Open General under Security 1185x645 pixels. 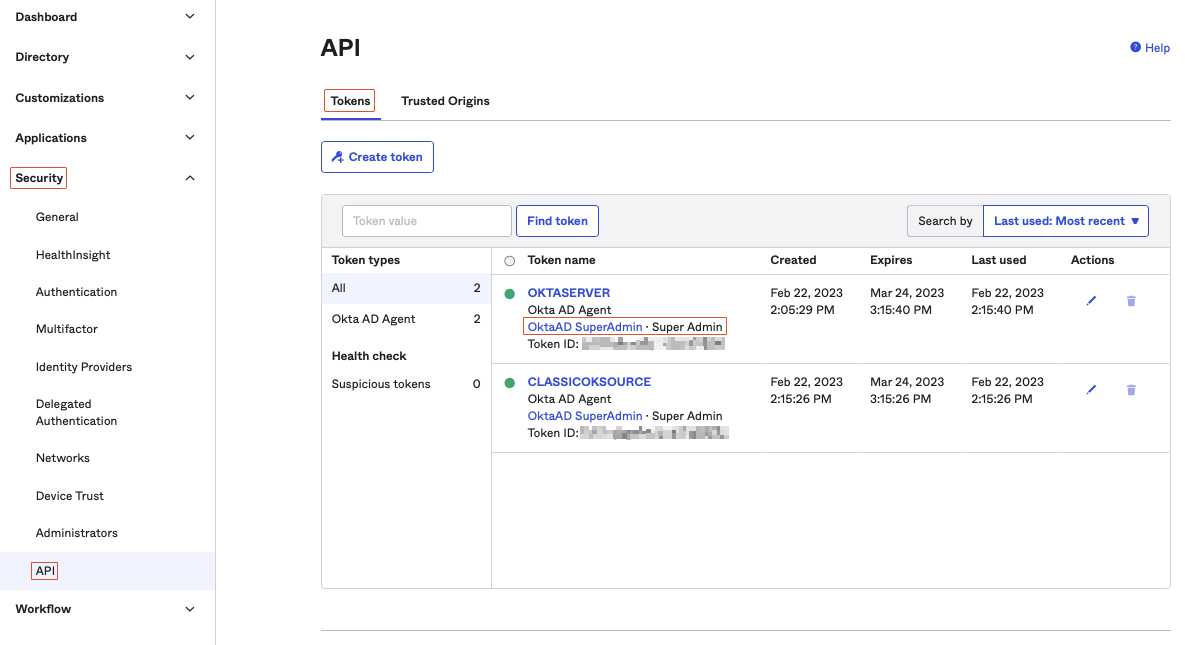57,217
